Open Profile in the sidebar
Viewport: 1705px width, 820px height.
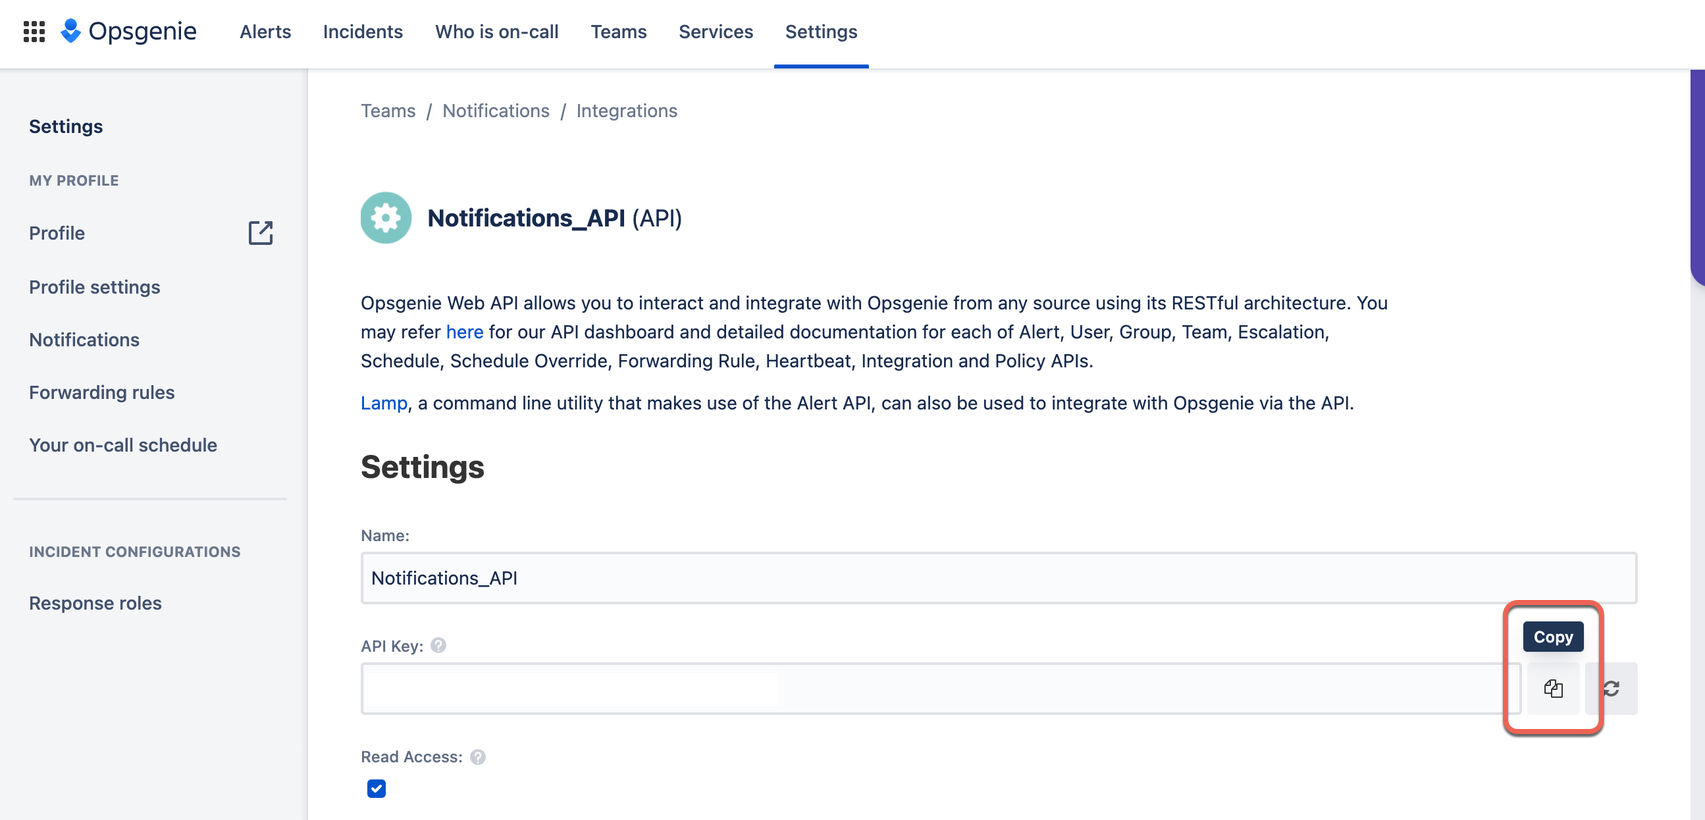pyautogui.click(x=57, y=233)
